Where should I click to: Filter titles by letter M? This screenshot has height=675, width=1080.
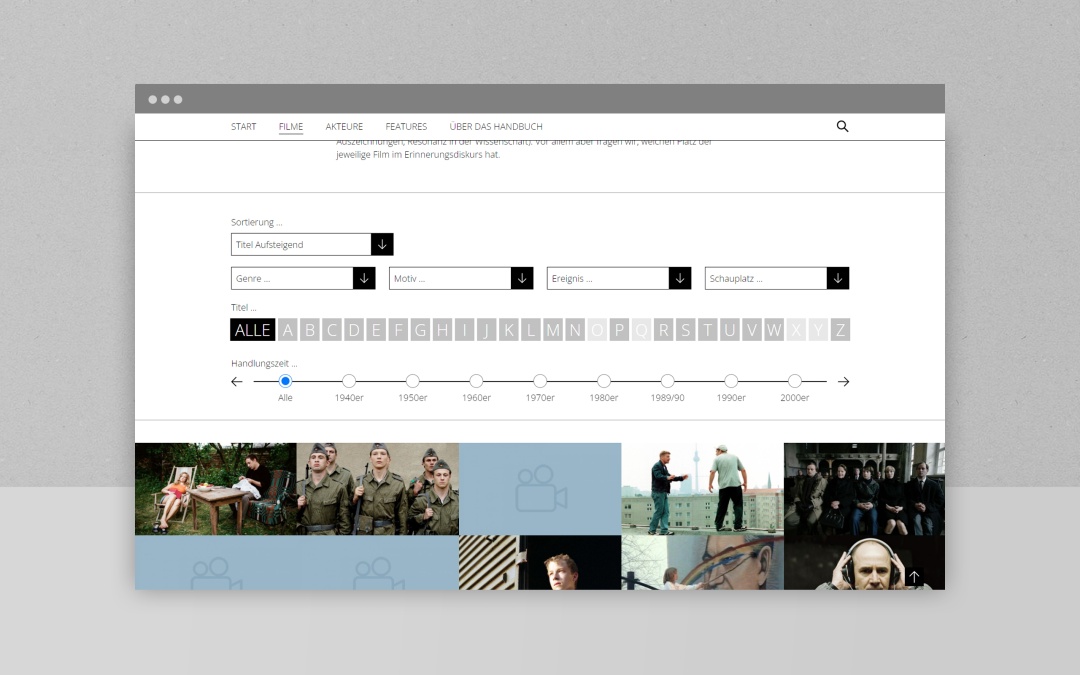553,330
